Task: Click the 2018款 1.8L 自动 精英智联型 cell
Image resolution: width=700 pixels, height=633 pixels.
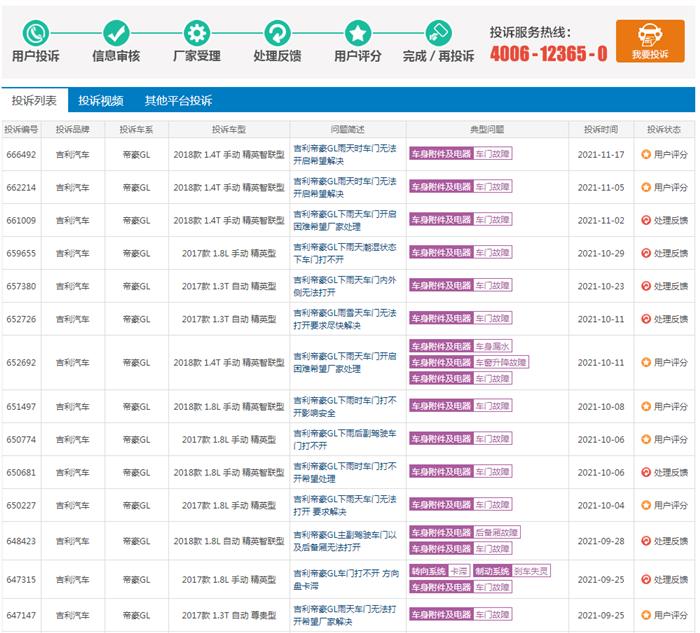Action: pyautogui.click(x=229, y=541)
